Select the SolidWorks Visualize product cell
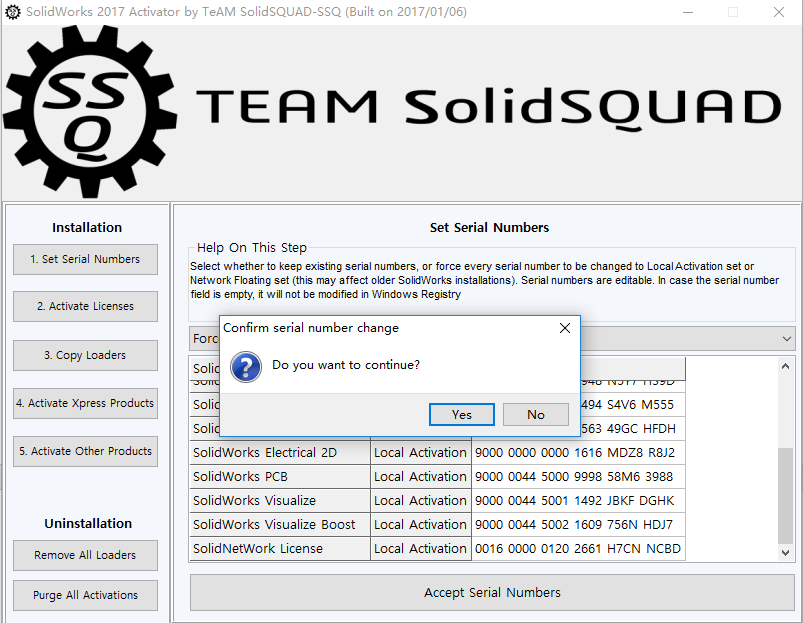 point(280,501)
